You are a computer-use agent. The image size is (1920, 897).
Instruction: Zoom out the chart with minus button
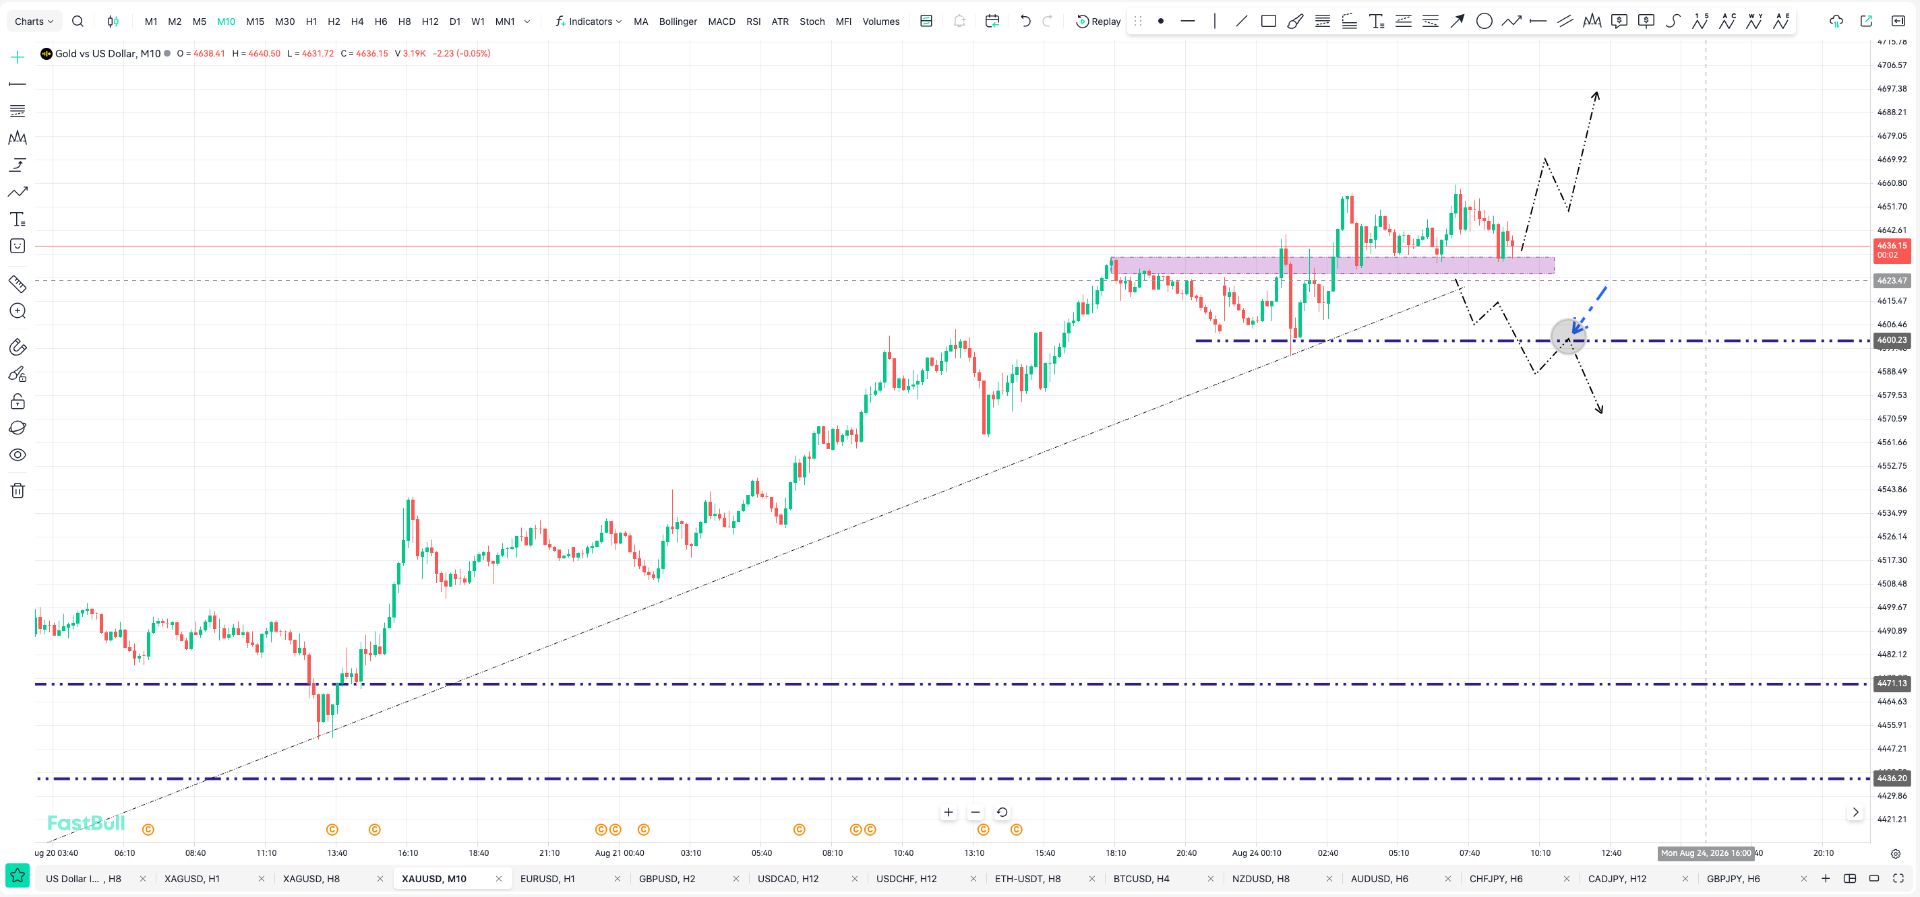point(975,812)
